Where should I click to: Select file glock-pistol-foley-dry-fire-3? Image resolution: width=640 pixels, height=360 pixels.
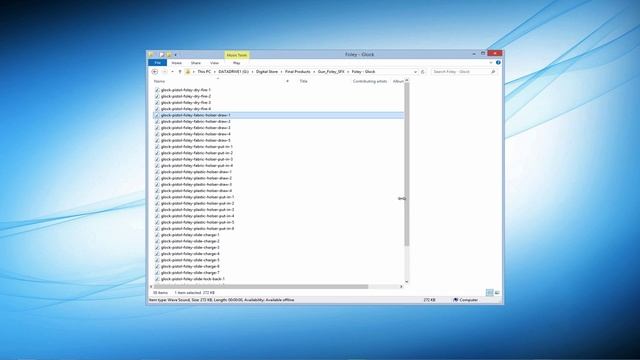coord(186,102)
